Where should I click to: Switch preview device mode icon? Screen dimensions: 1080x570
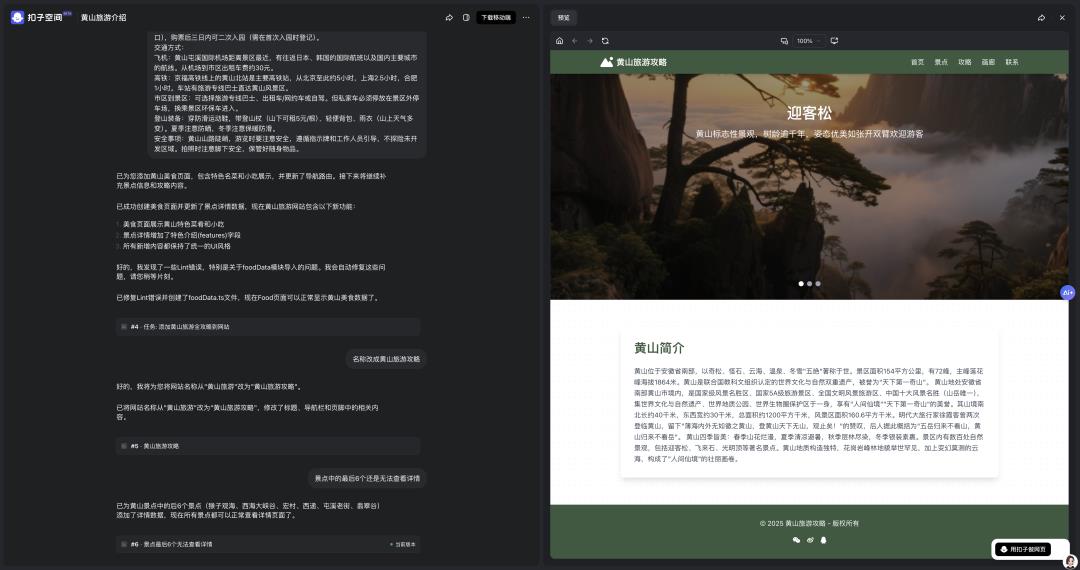point(784,41)
